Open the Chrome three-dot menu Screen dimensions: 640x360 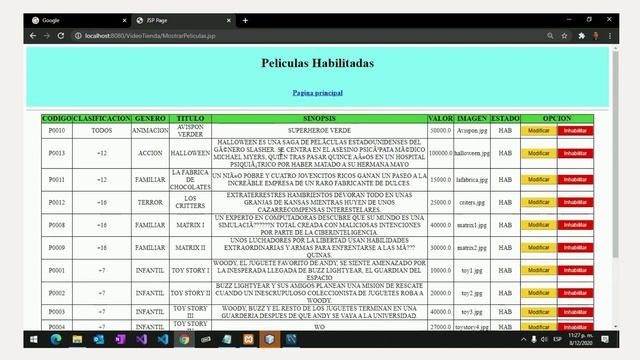click(610, 36)
